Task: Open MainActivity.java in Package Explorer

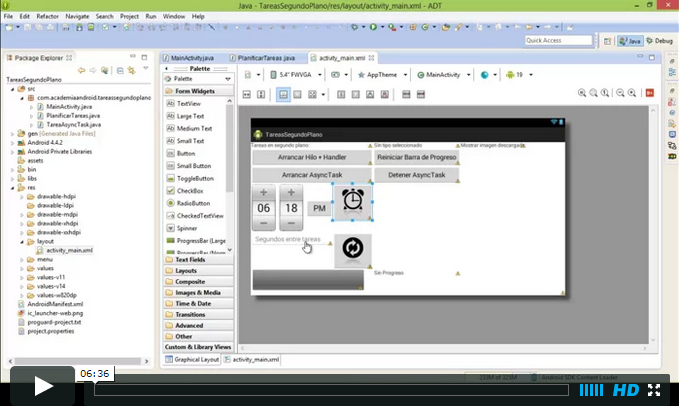Action: (69, 106)
